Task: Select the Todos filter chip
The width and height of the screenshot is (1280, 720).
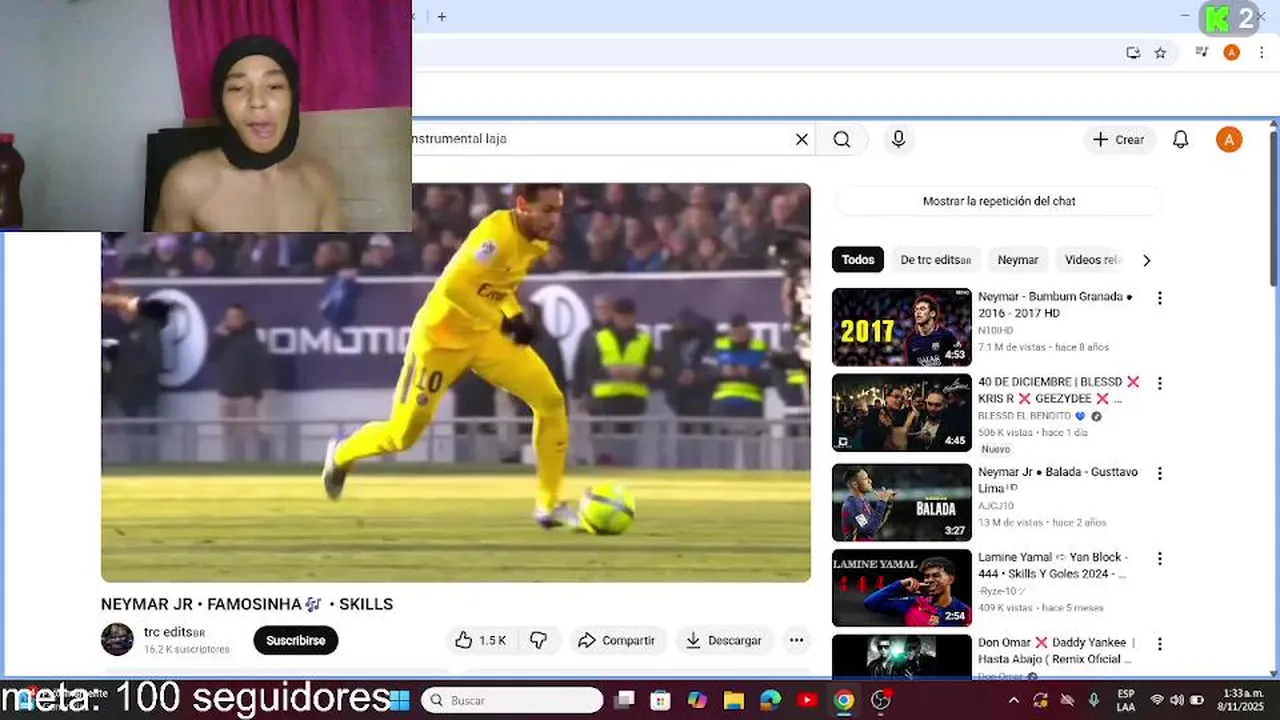Action: [x=858, y=260]
